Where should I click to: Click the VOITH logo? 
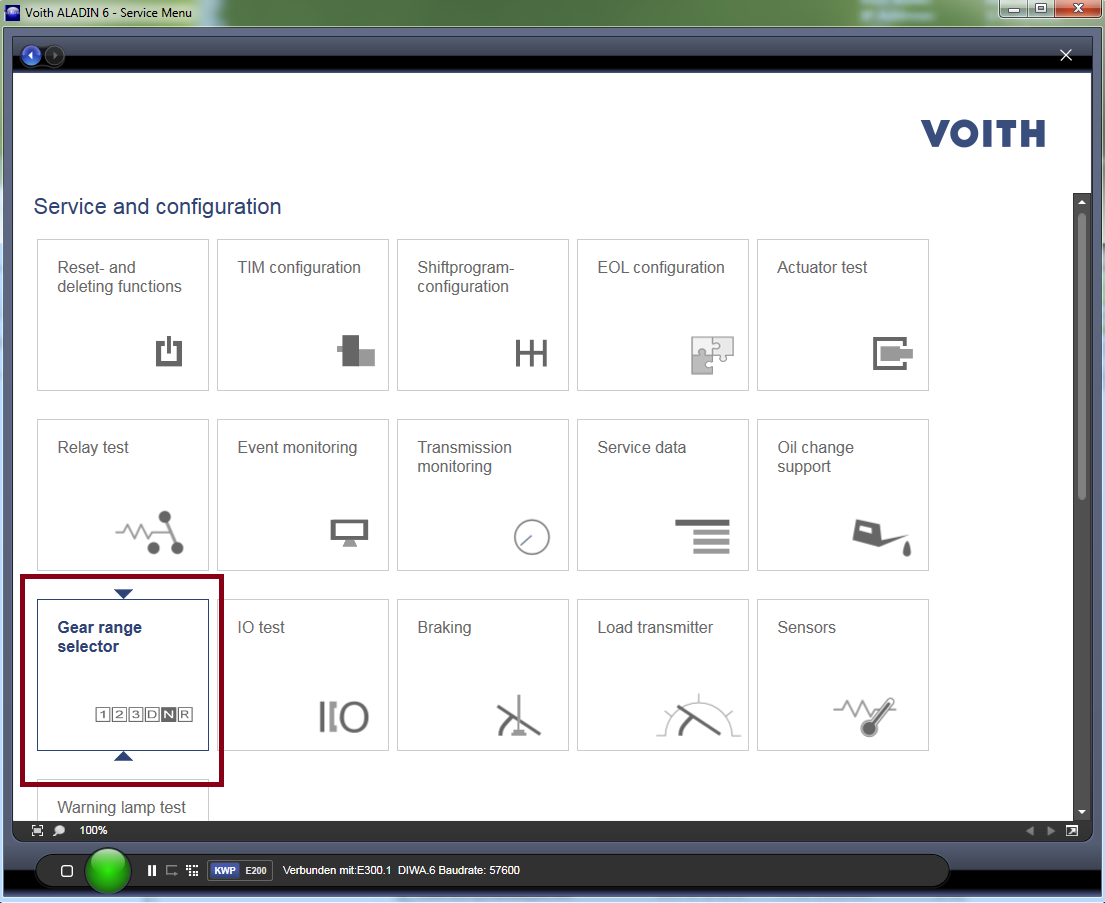pos(982,133)
